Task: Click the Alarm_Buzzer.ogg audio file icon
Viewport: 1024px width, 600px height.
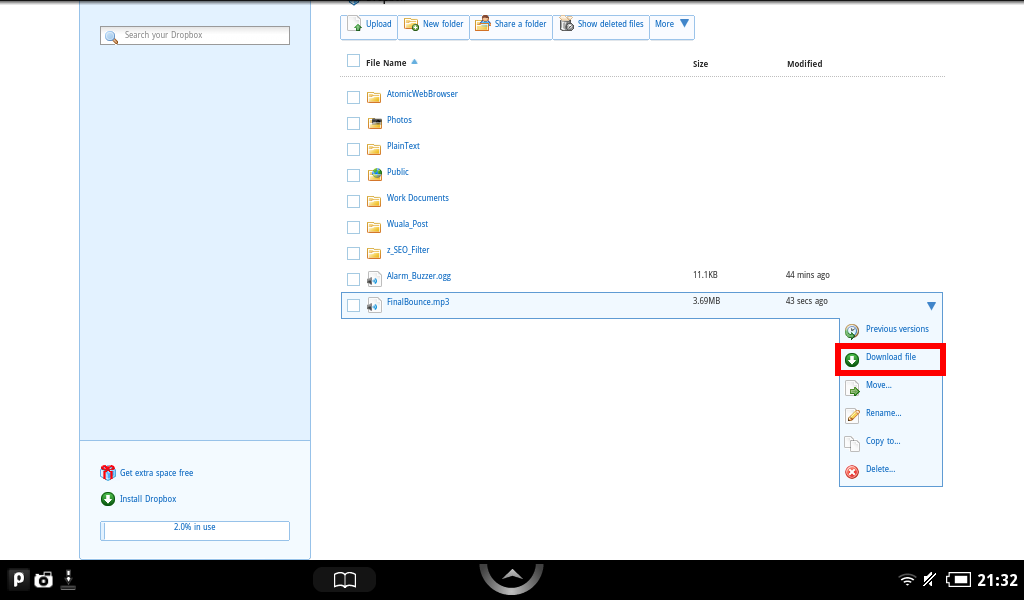Action: [375, 278]
